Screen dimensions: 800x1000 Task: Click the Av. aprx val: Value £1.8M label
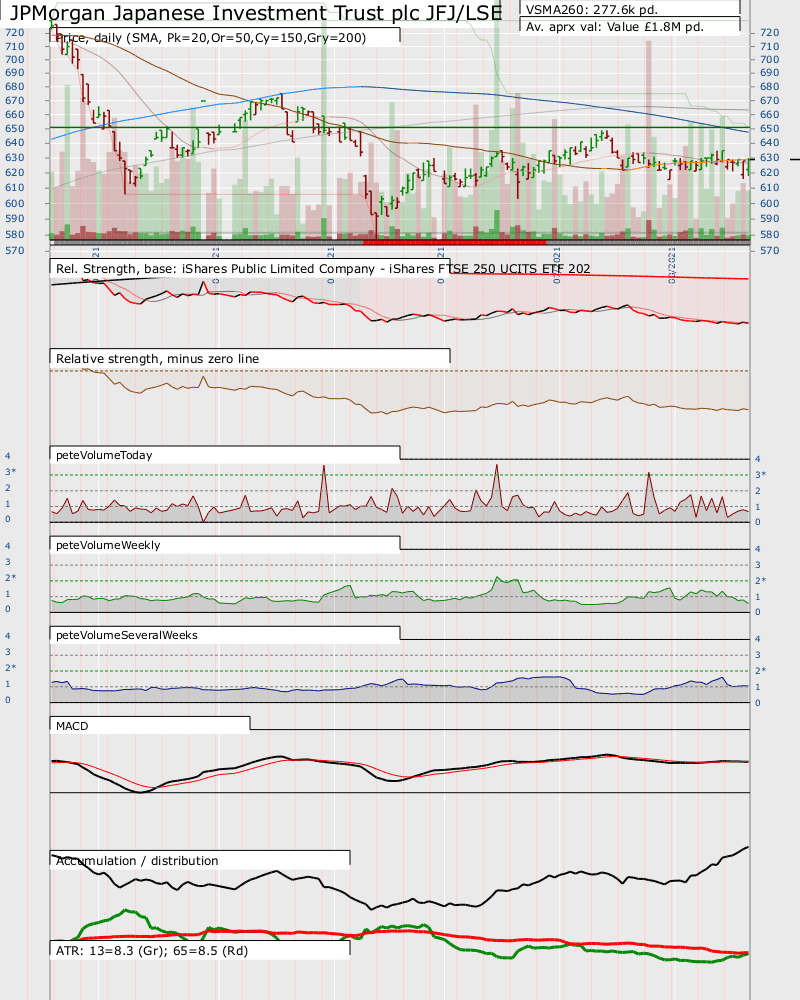614,27
